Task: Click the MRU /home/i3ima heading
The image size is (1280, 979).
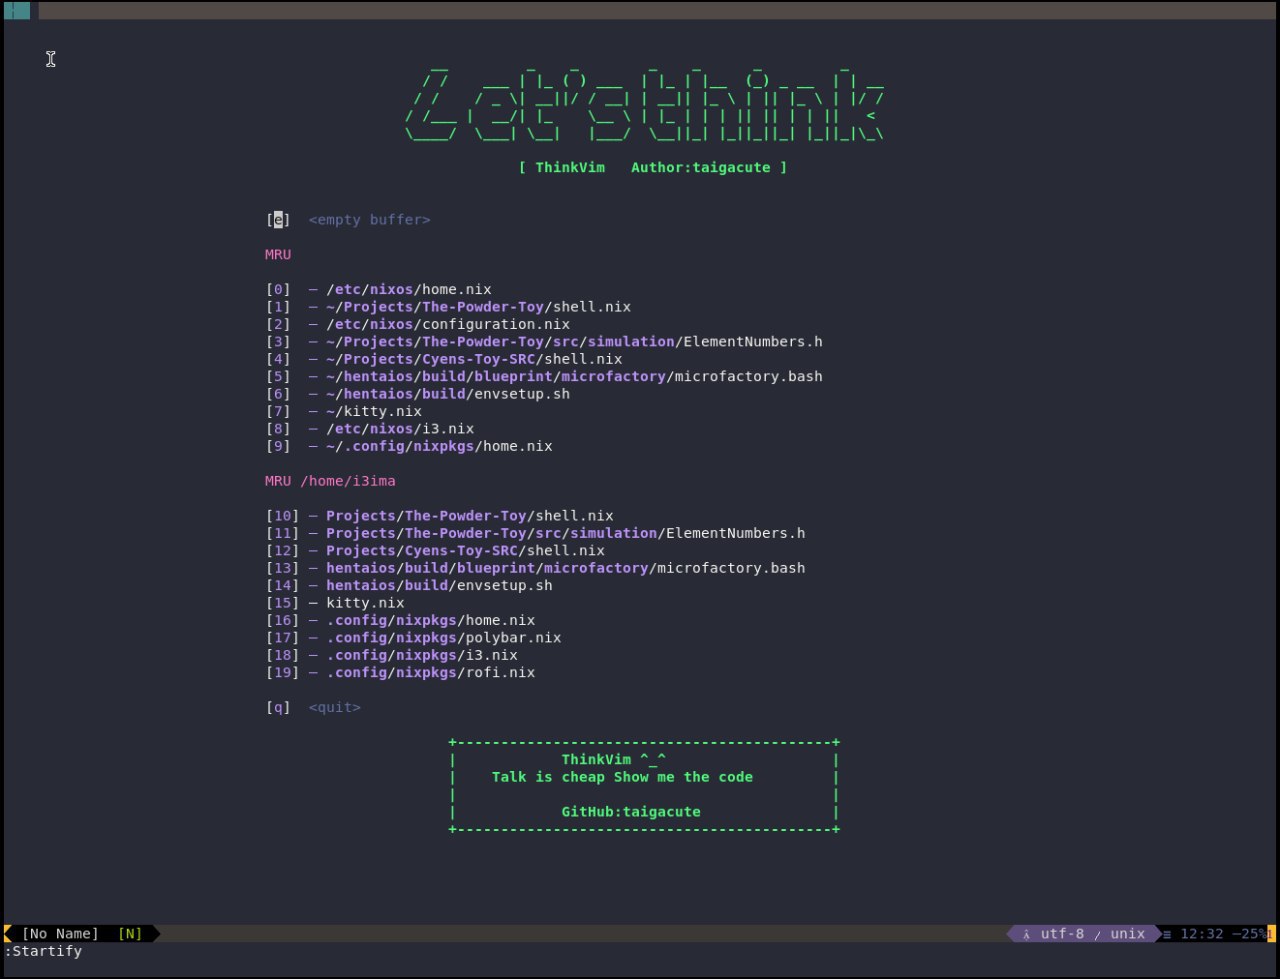Action: (330, 481)
